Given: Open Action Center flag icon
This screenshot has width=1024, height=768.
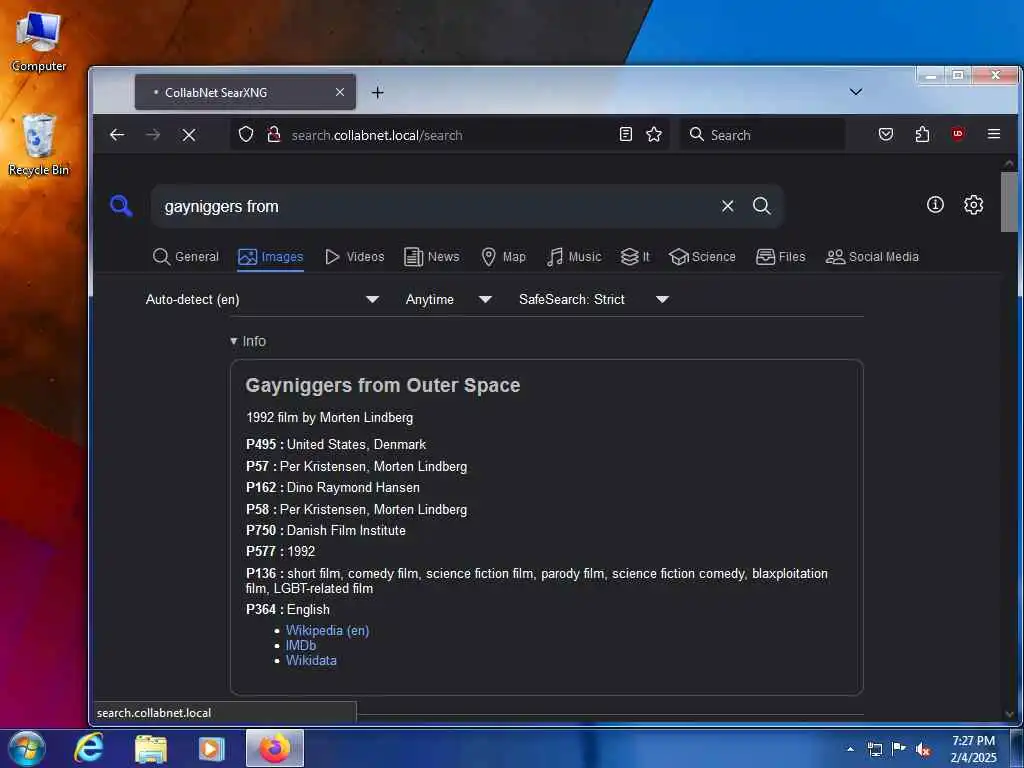Looking at the screenshot, I should (899, 749).
